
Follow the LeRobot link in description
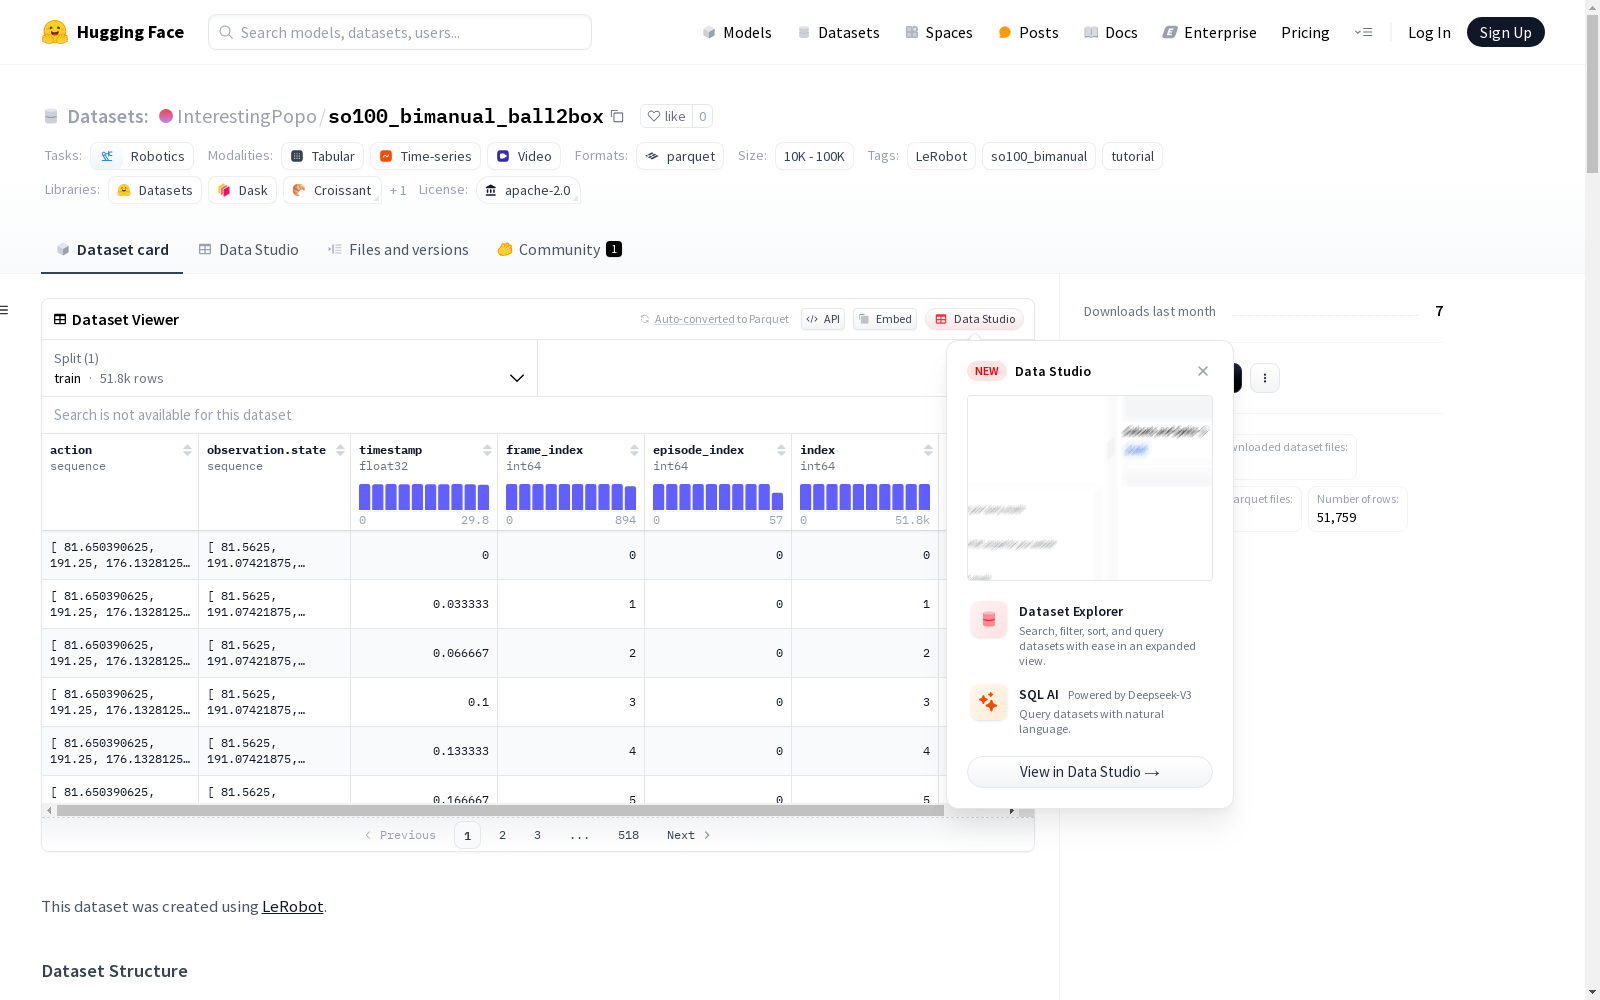click(x=292, y=907)
